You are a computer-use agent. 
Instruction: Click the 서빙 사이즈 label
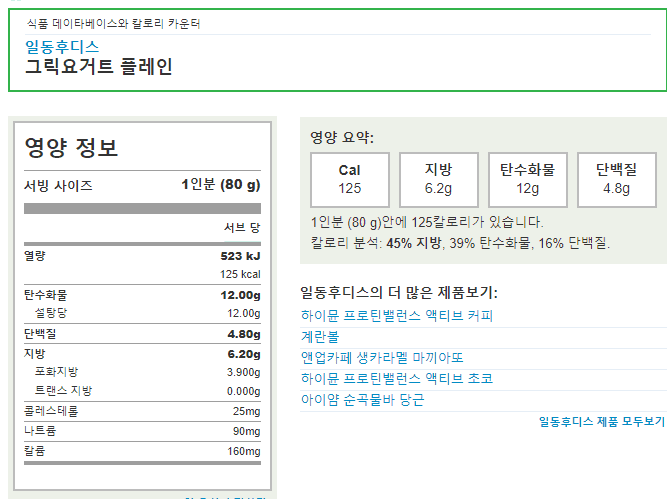point(58,185)
